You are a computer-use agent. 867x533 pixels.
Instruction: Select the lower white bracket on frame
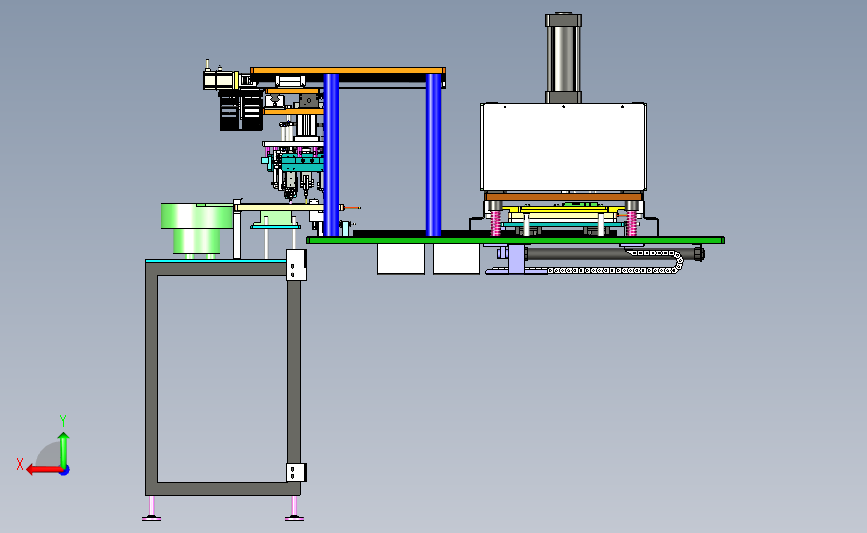point(296,472)
